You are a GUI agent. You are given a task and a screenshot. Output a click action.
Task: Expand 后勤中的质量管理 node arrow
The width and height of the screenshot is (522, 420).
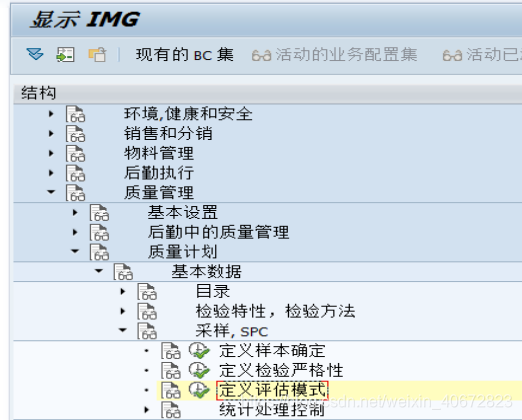(75, 232)
